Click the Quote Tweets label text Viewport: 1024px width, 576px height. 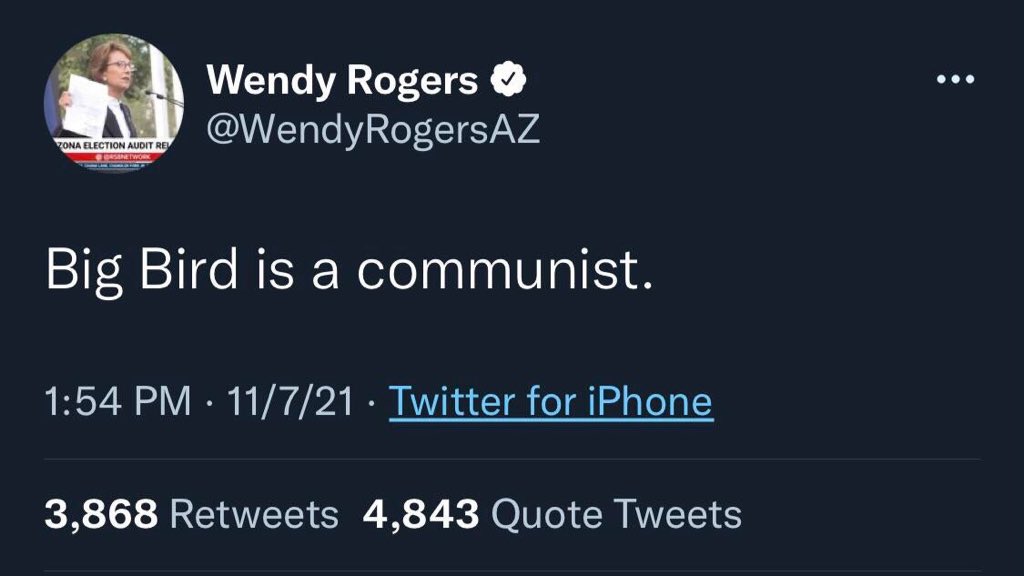616,514
